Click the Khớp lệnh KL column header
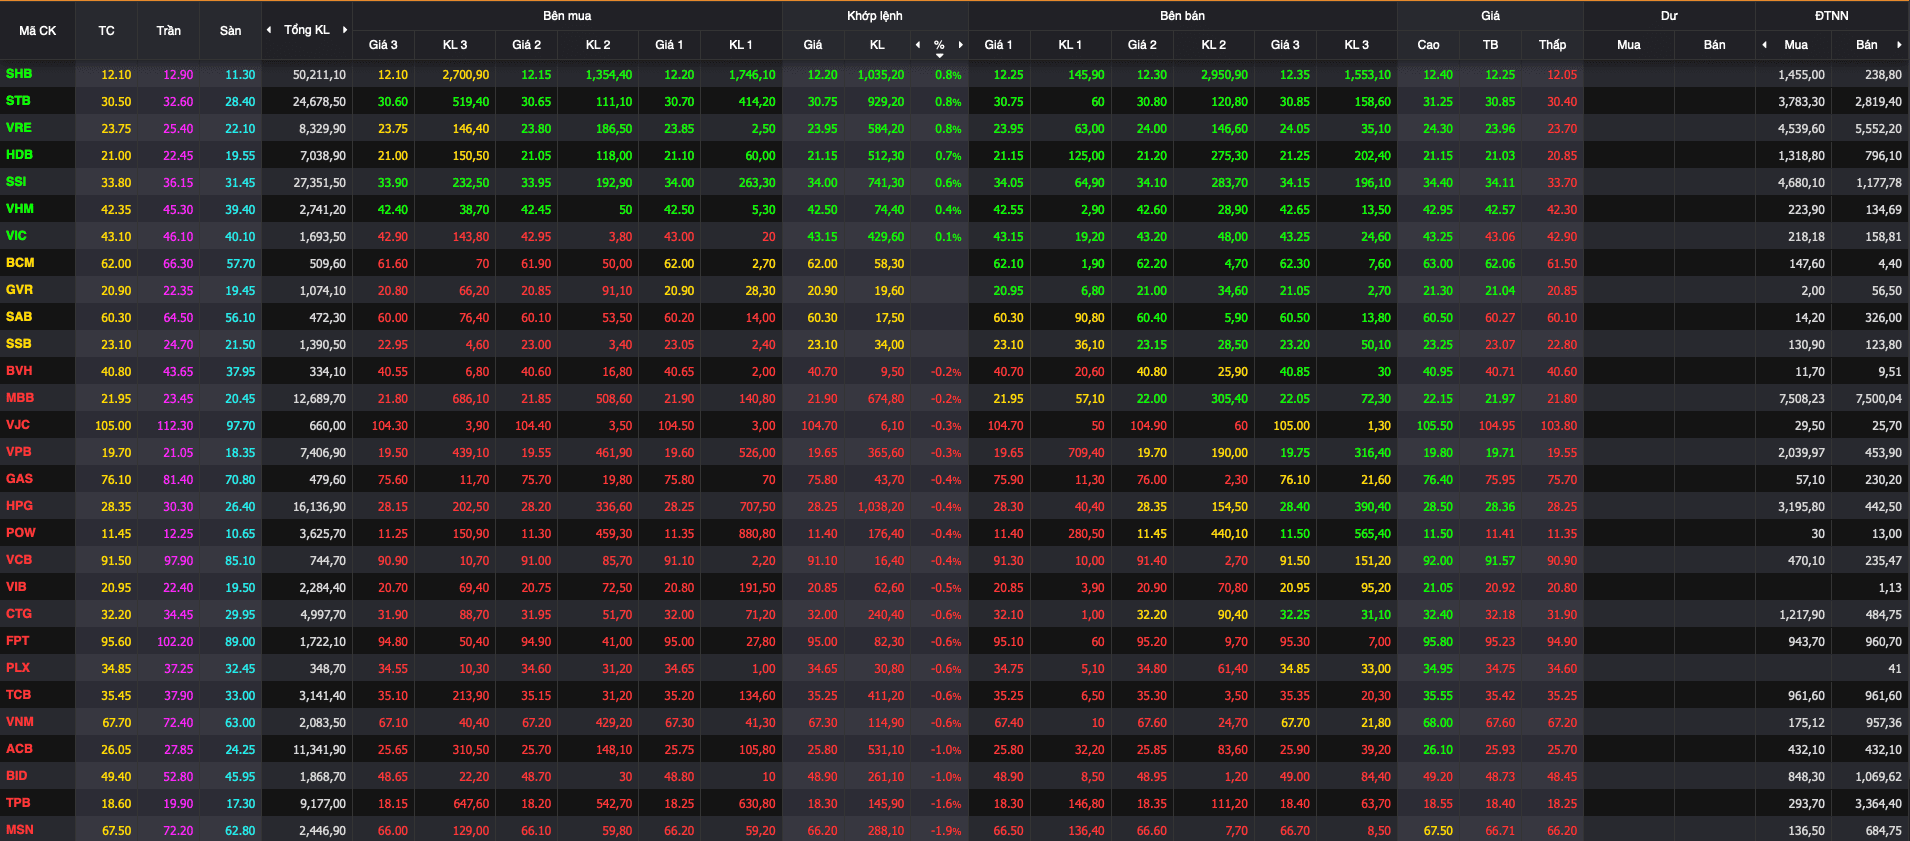 coord(877,45)
